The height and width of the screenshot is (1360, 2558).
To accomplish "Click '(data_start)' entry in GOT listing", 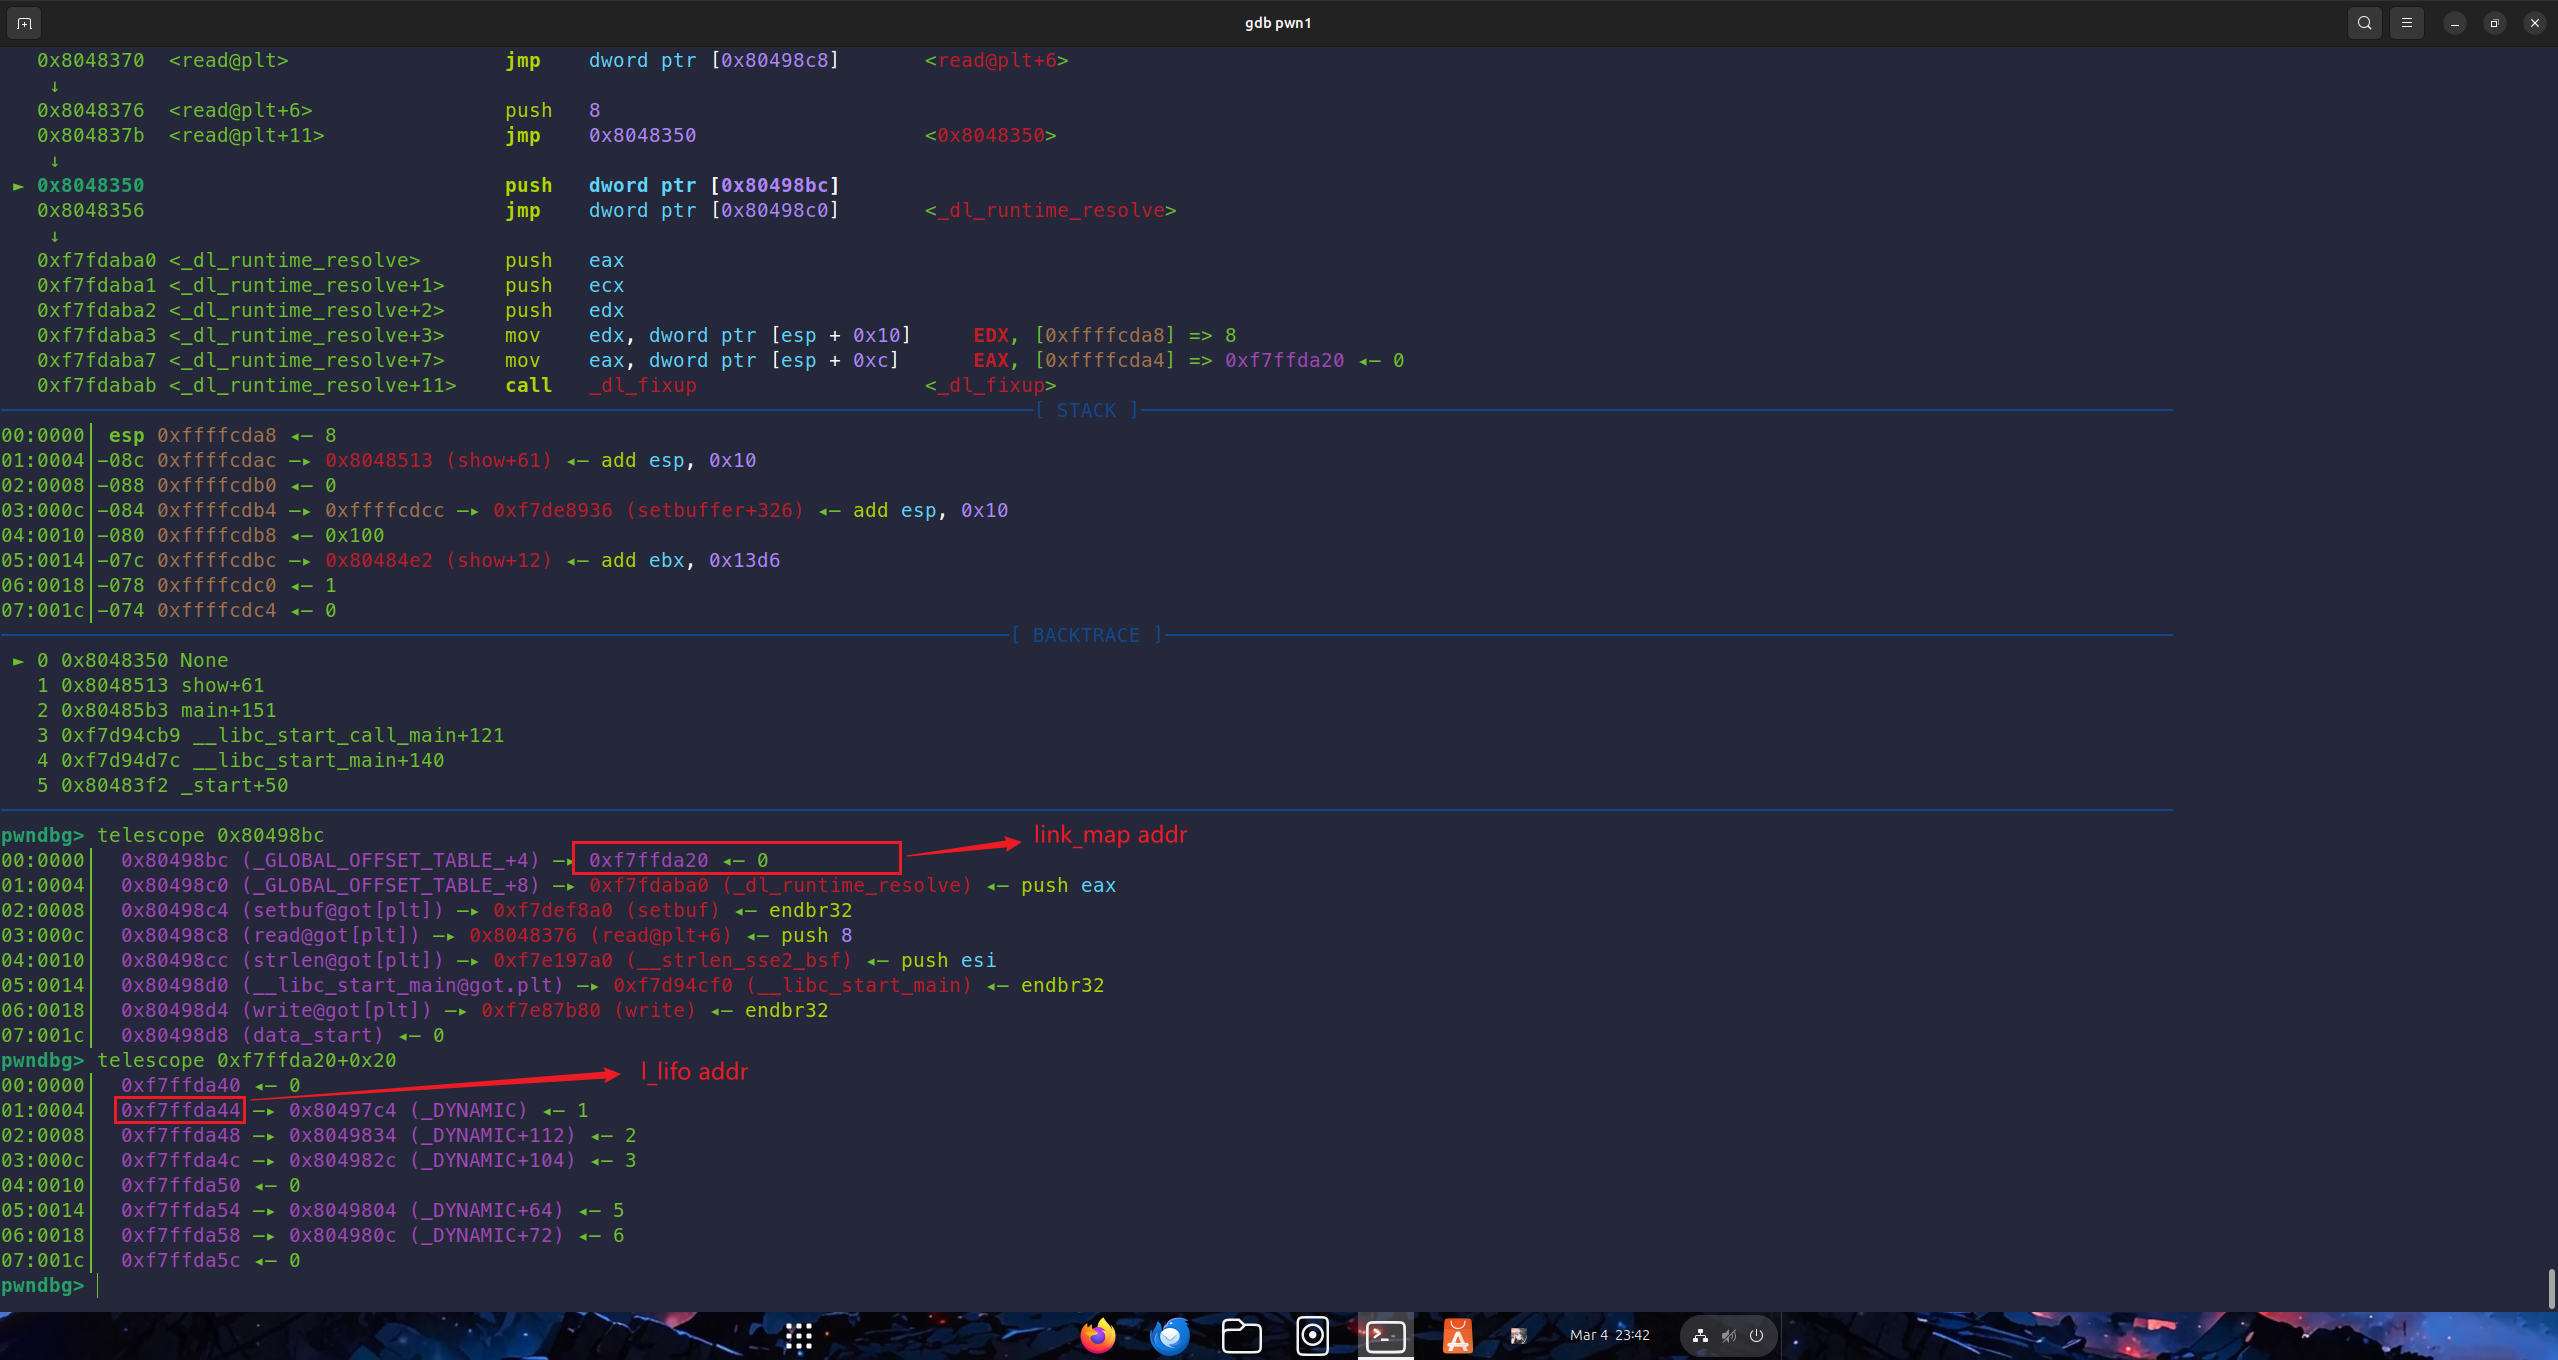I will [312, 1036].
